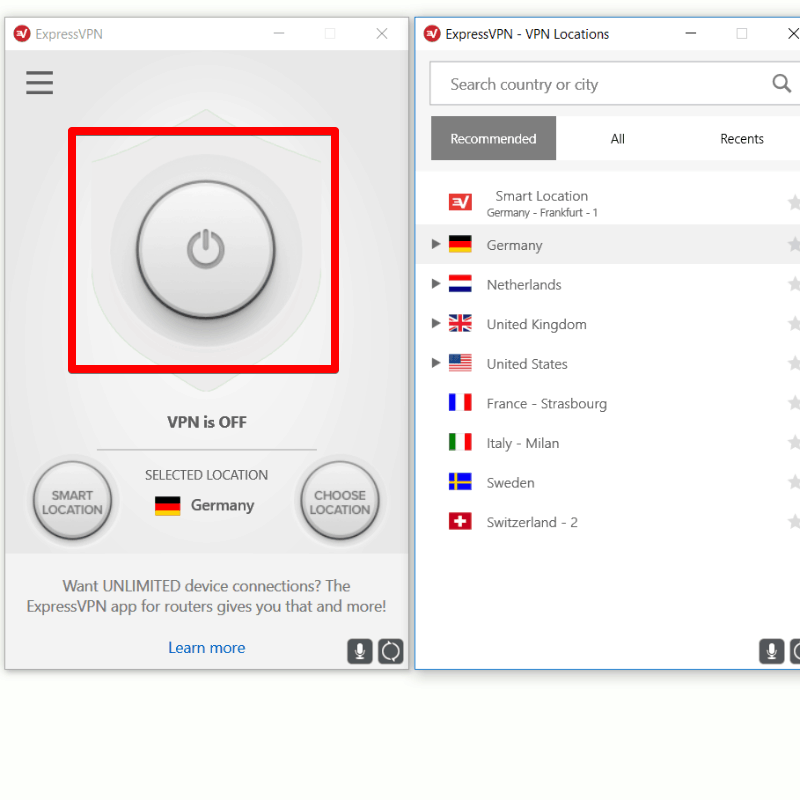Click the Selected Location label
The width and height of the screenshot is (800, 800).
point(206,475)
